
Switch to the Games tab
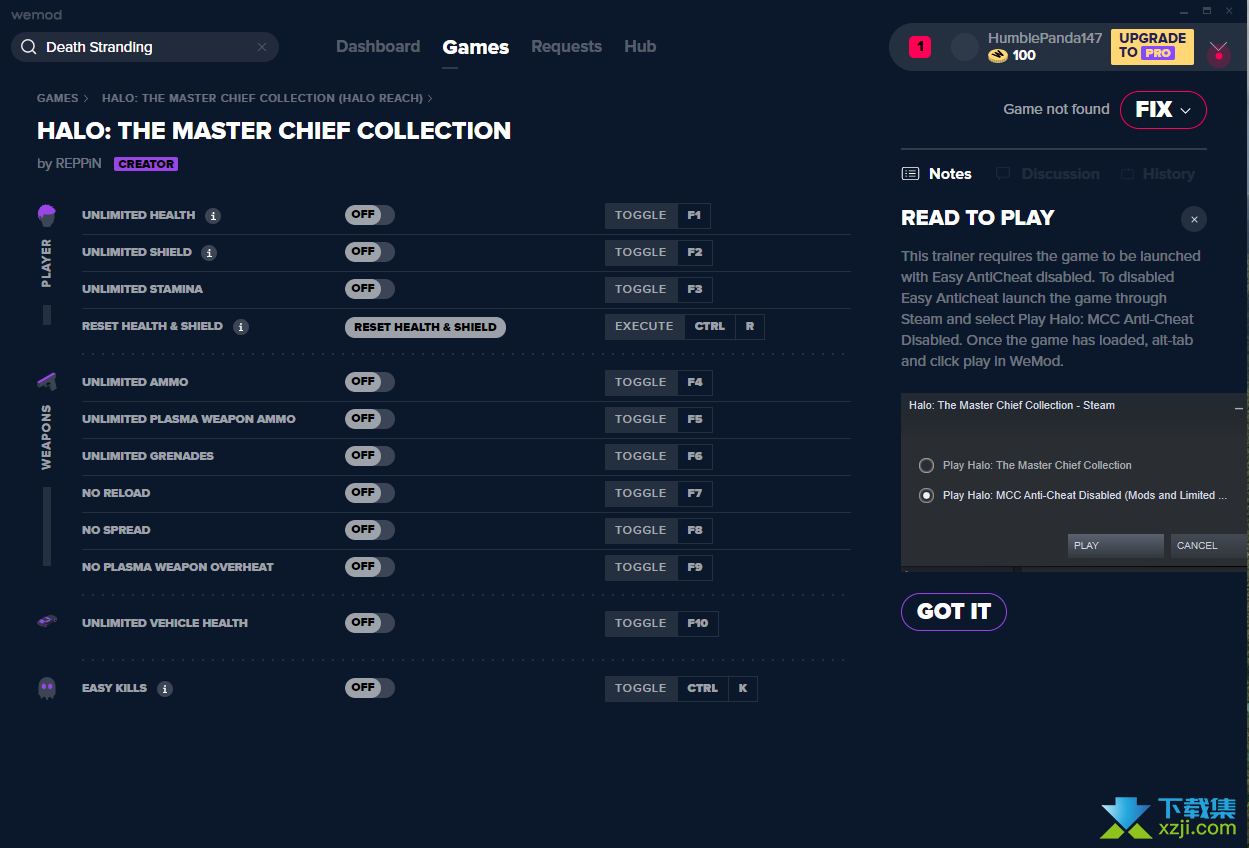click(x=476, y=47)
